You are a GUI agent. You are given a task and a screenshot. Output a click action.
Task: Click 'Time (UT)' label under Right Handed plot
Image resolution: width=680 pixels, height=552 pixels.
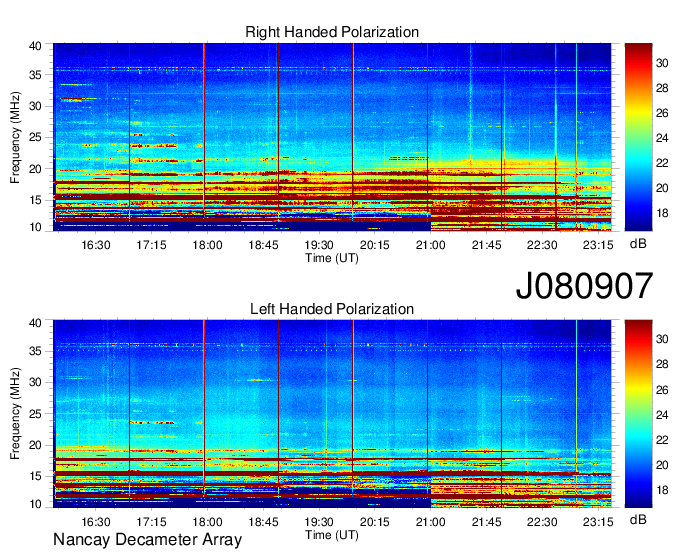[332, 258]
